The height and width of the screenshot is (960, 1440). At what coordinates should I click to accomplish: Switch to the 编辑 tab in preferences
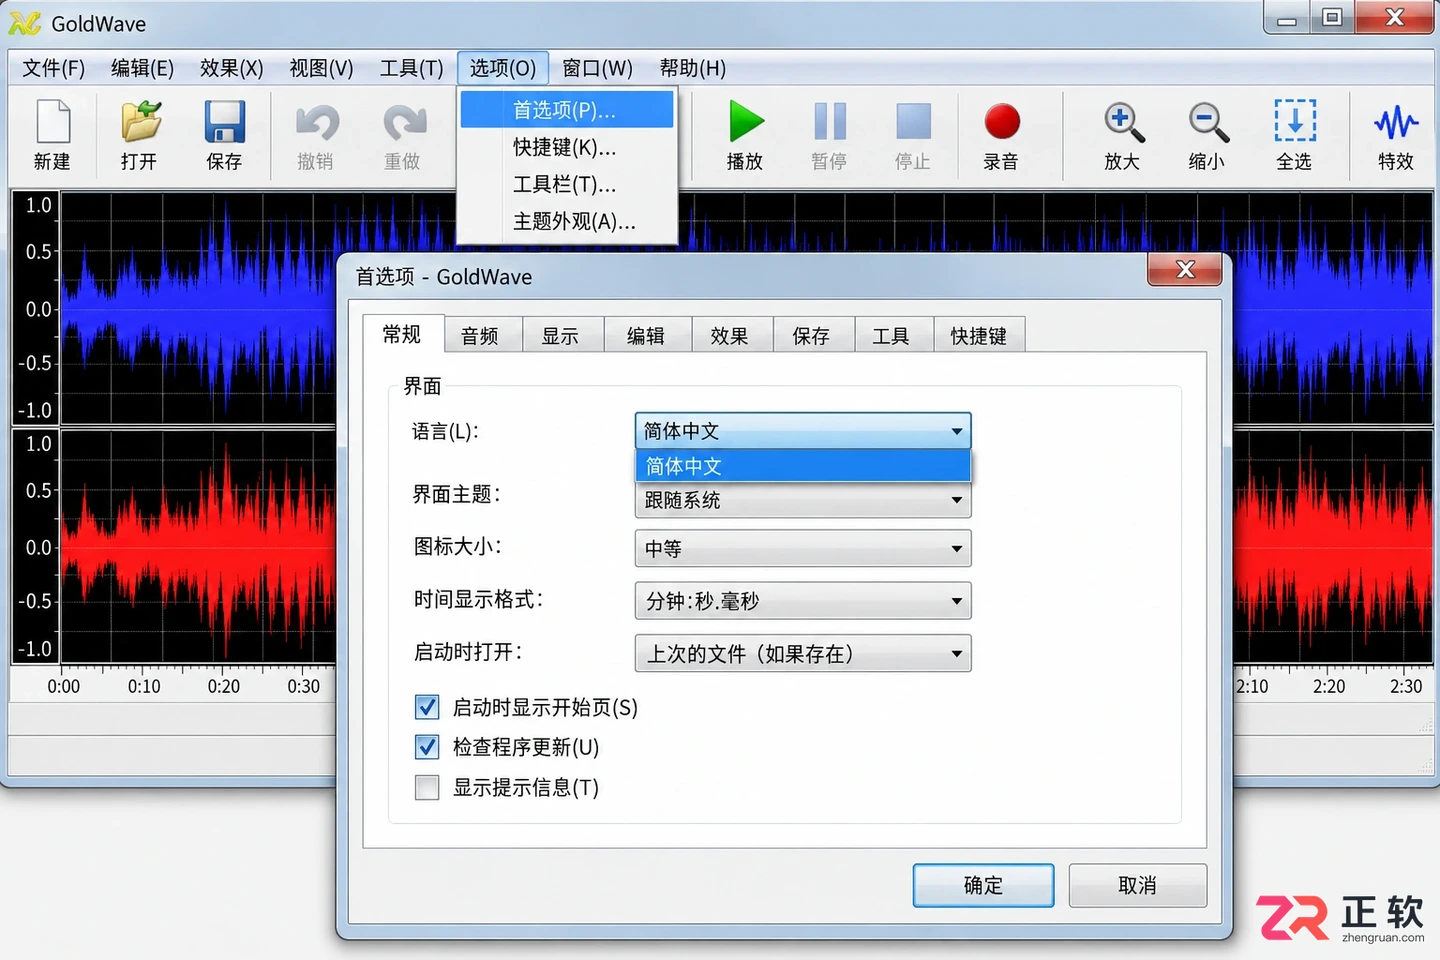click(x=646, y=336)
